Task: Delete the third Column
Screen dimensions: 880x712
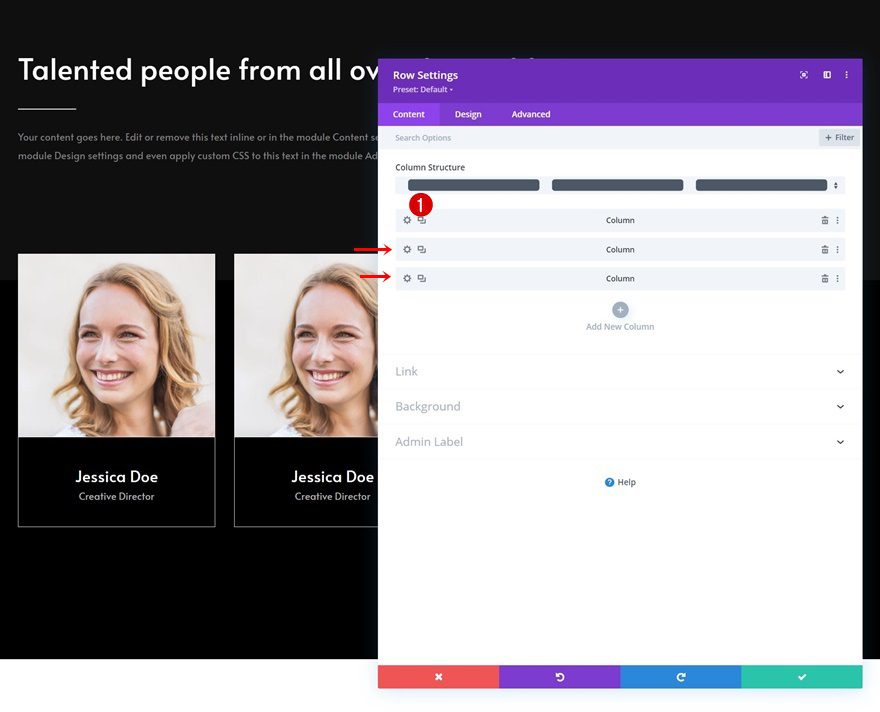Action: point(825,278)
